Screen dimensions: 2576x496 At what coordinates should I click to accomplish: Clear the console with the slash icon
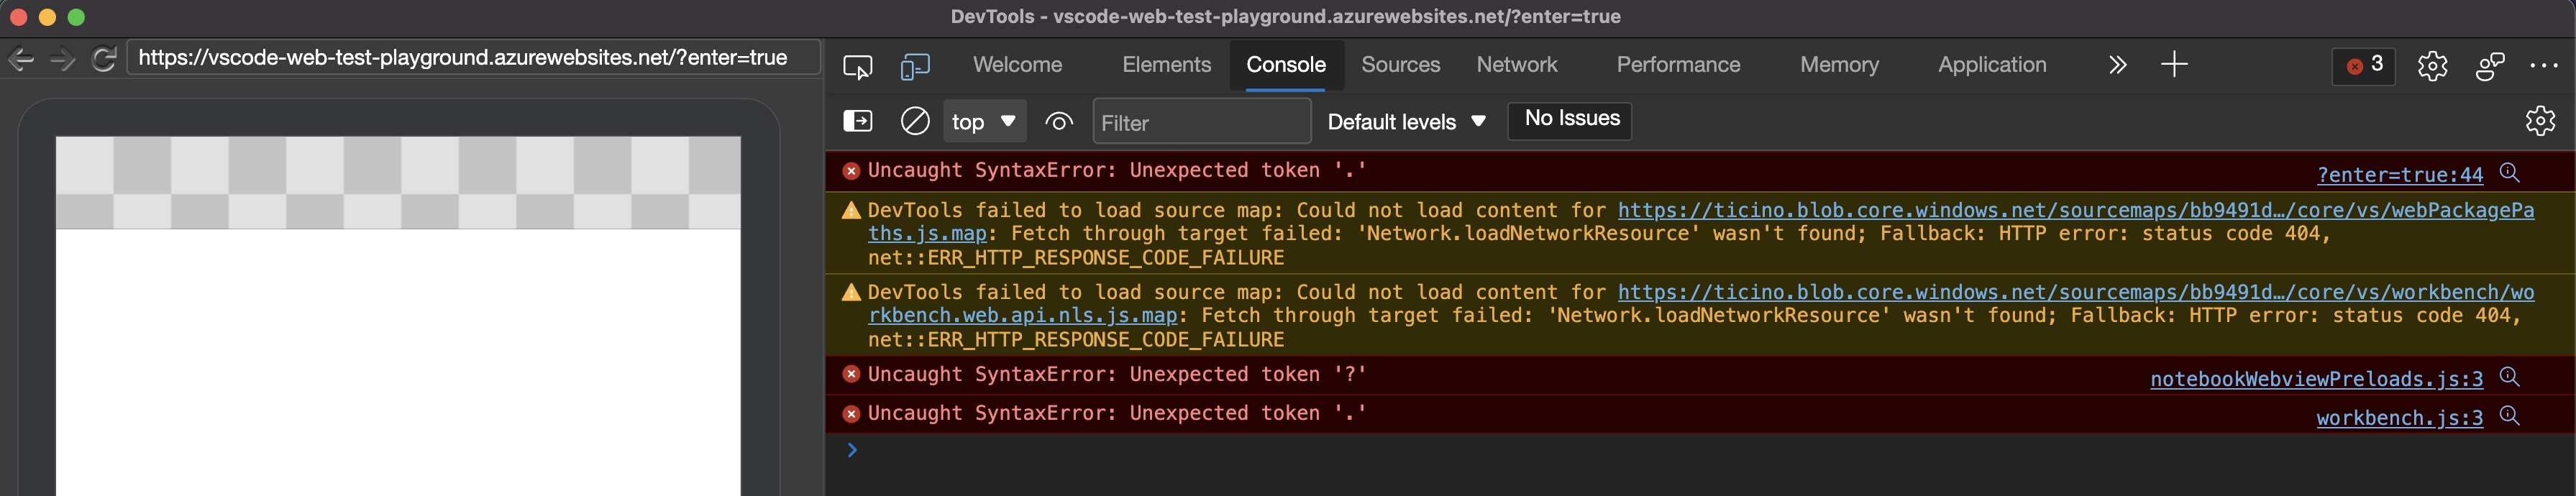(x=915, y=121)
